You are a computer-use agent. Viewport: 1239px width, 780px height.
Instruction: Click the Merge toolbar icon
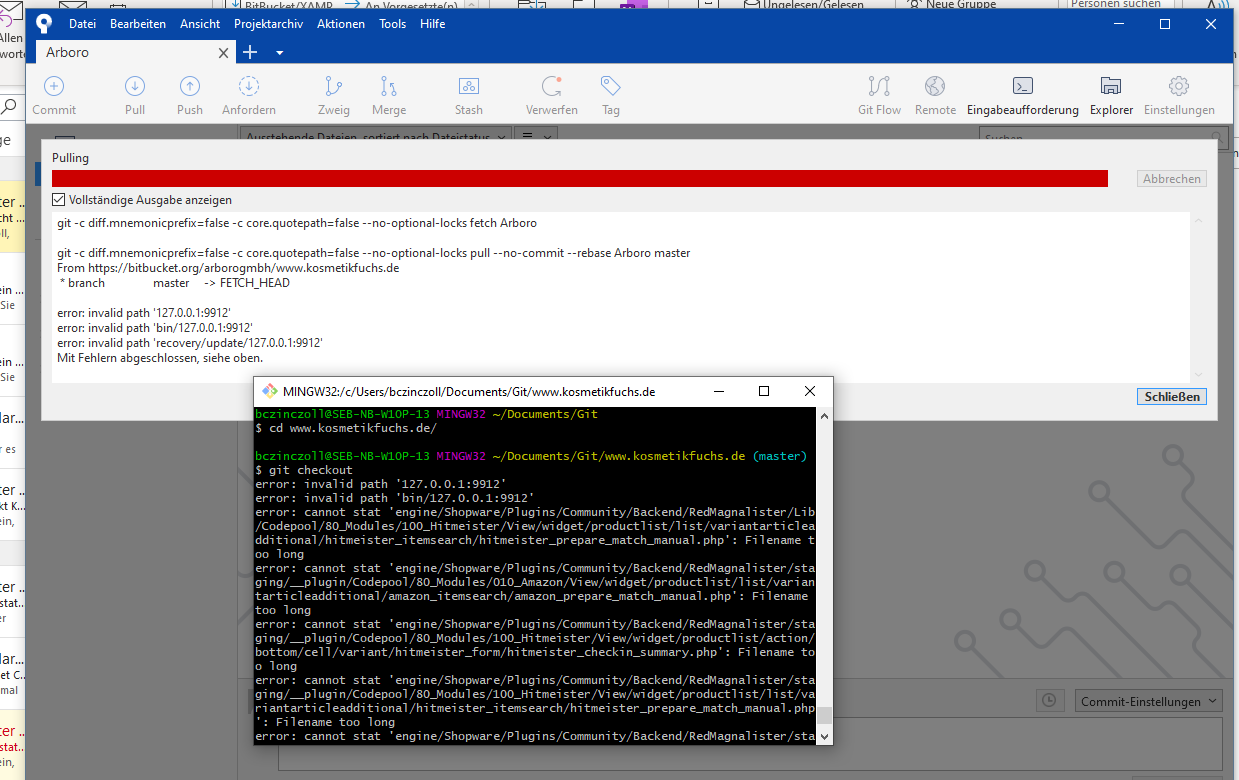click(x=389, y=87)
